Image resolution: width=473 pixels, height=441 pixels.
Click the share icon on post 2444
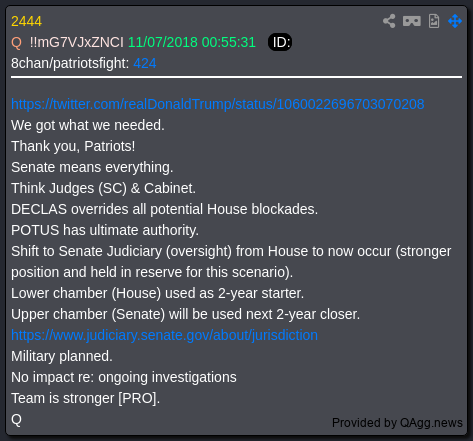389,21
